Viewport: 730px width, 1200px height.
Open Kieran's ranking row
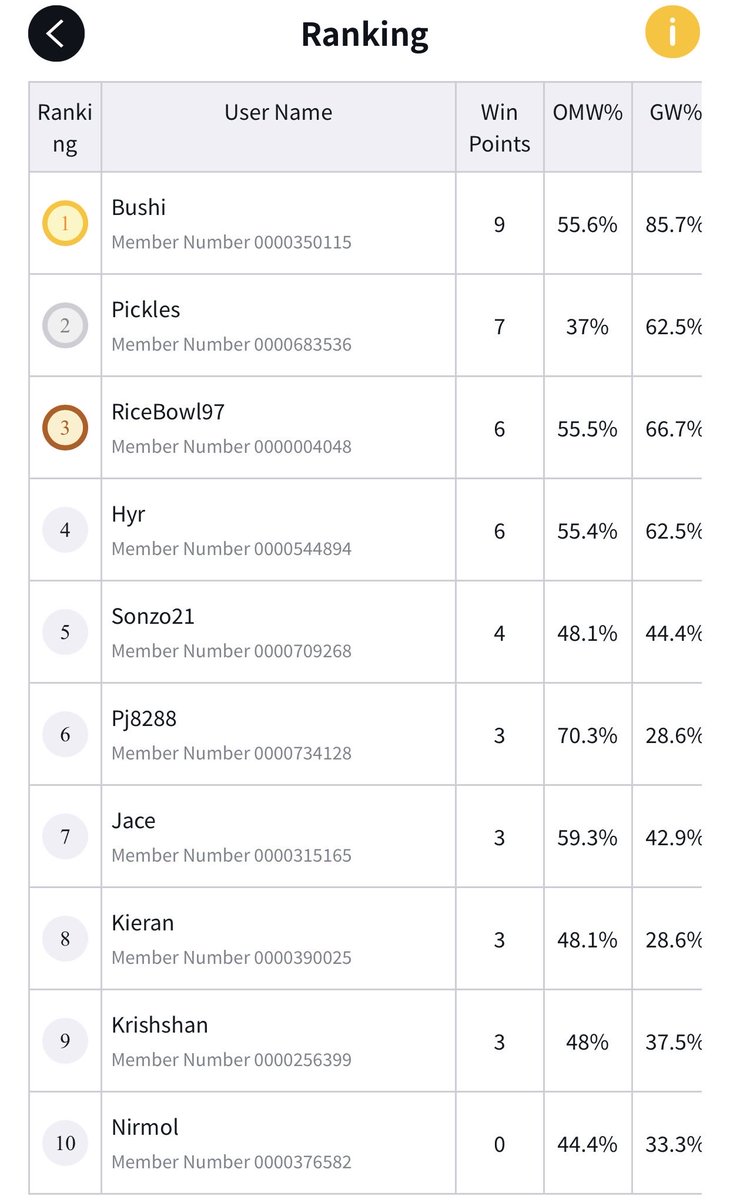(x=365, y=940)
